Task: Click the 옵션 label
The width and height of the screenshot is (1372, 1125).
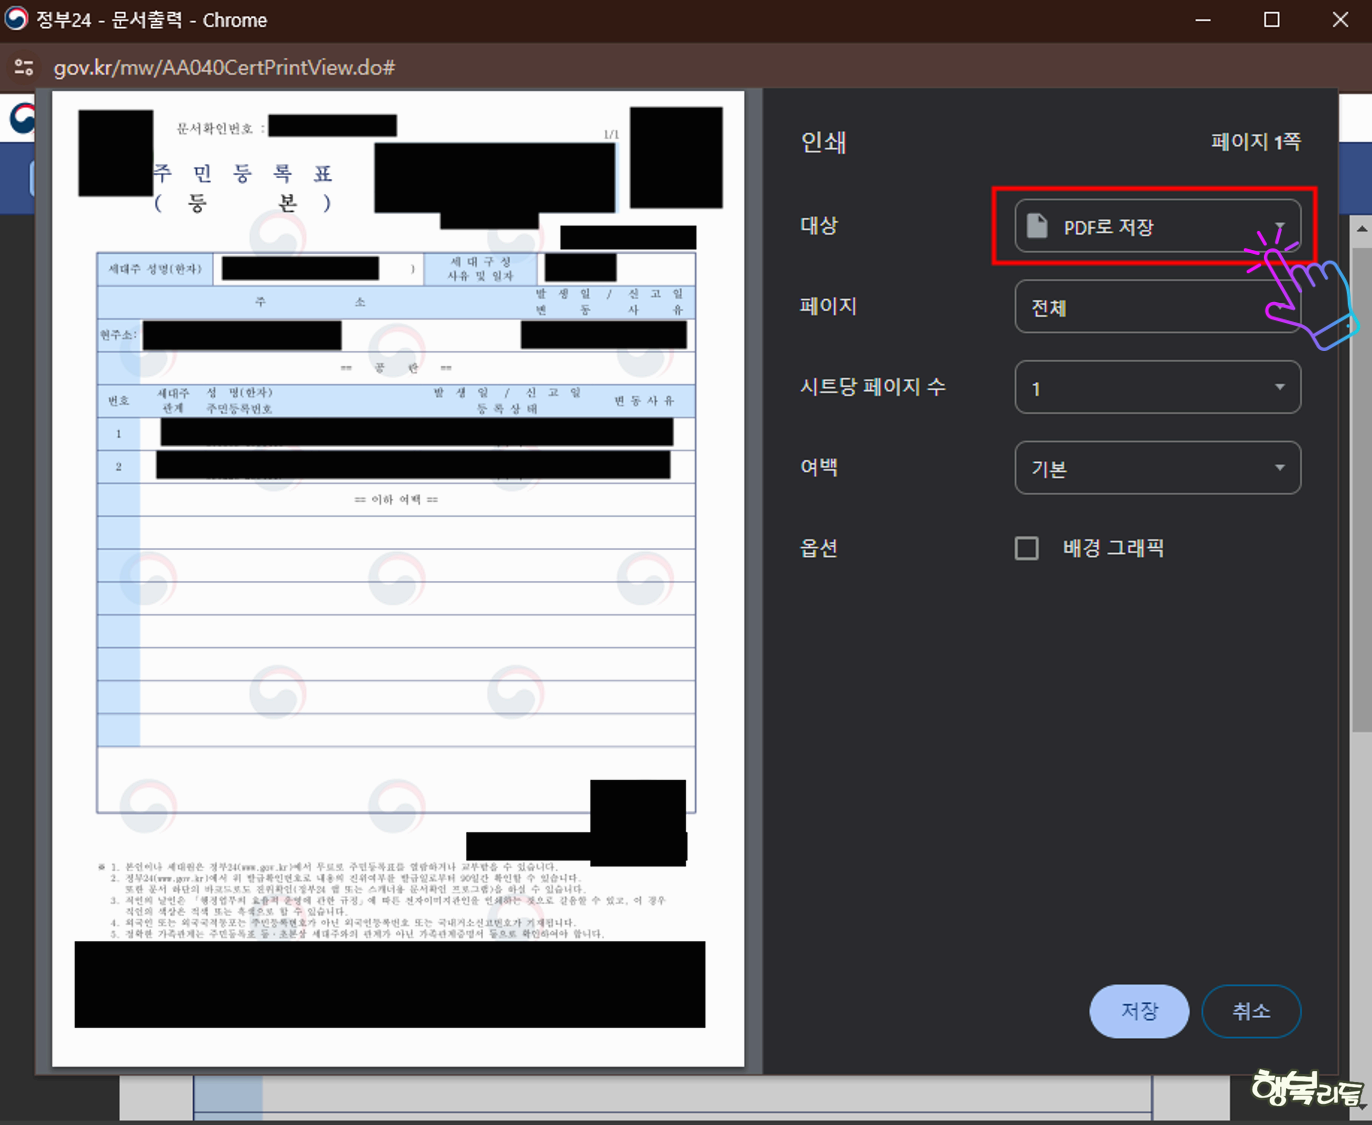Action: 819,548
